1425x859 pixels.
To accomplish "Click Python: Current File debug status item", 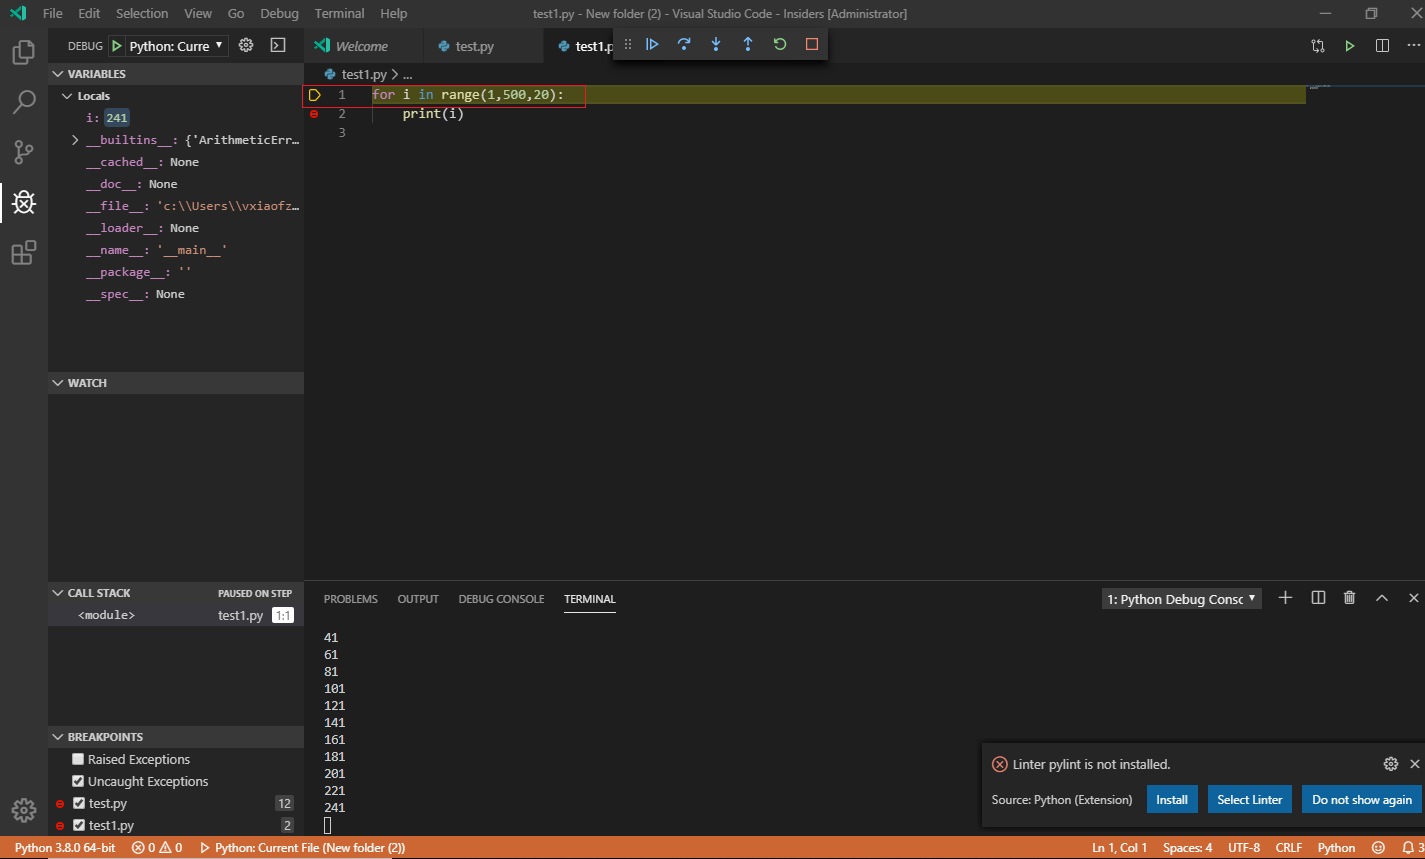I will [303, 848].
